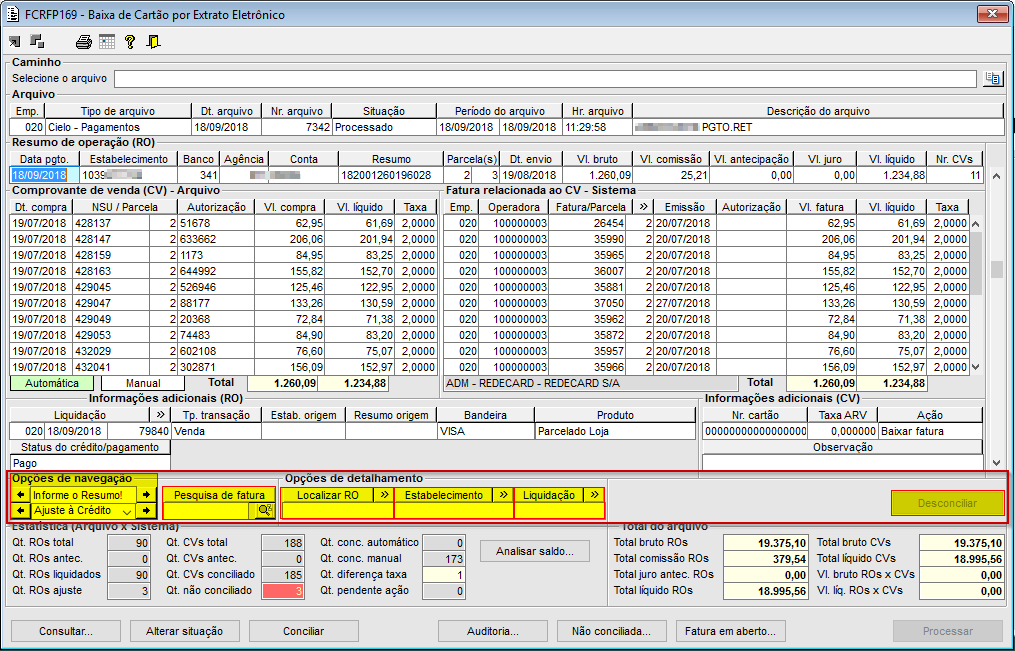Toggle the Manual mode button
Screen dimensions: 1015x651
[143, 383]
